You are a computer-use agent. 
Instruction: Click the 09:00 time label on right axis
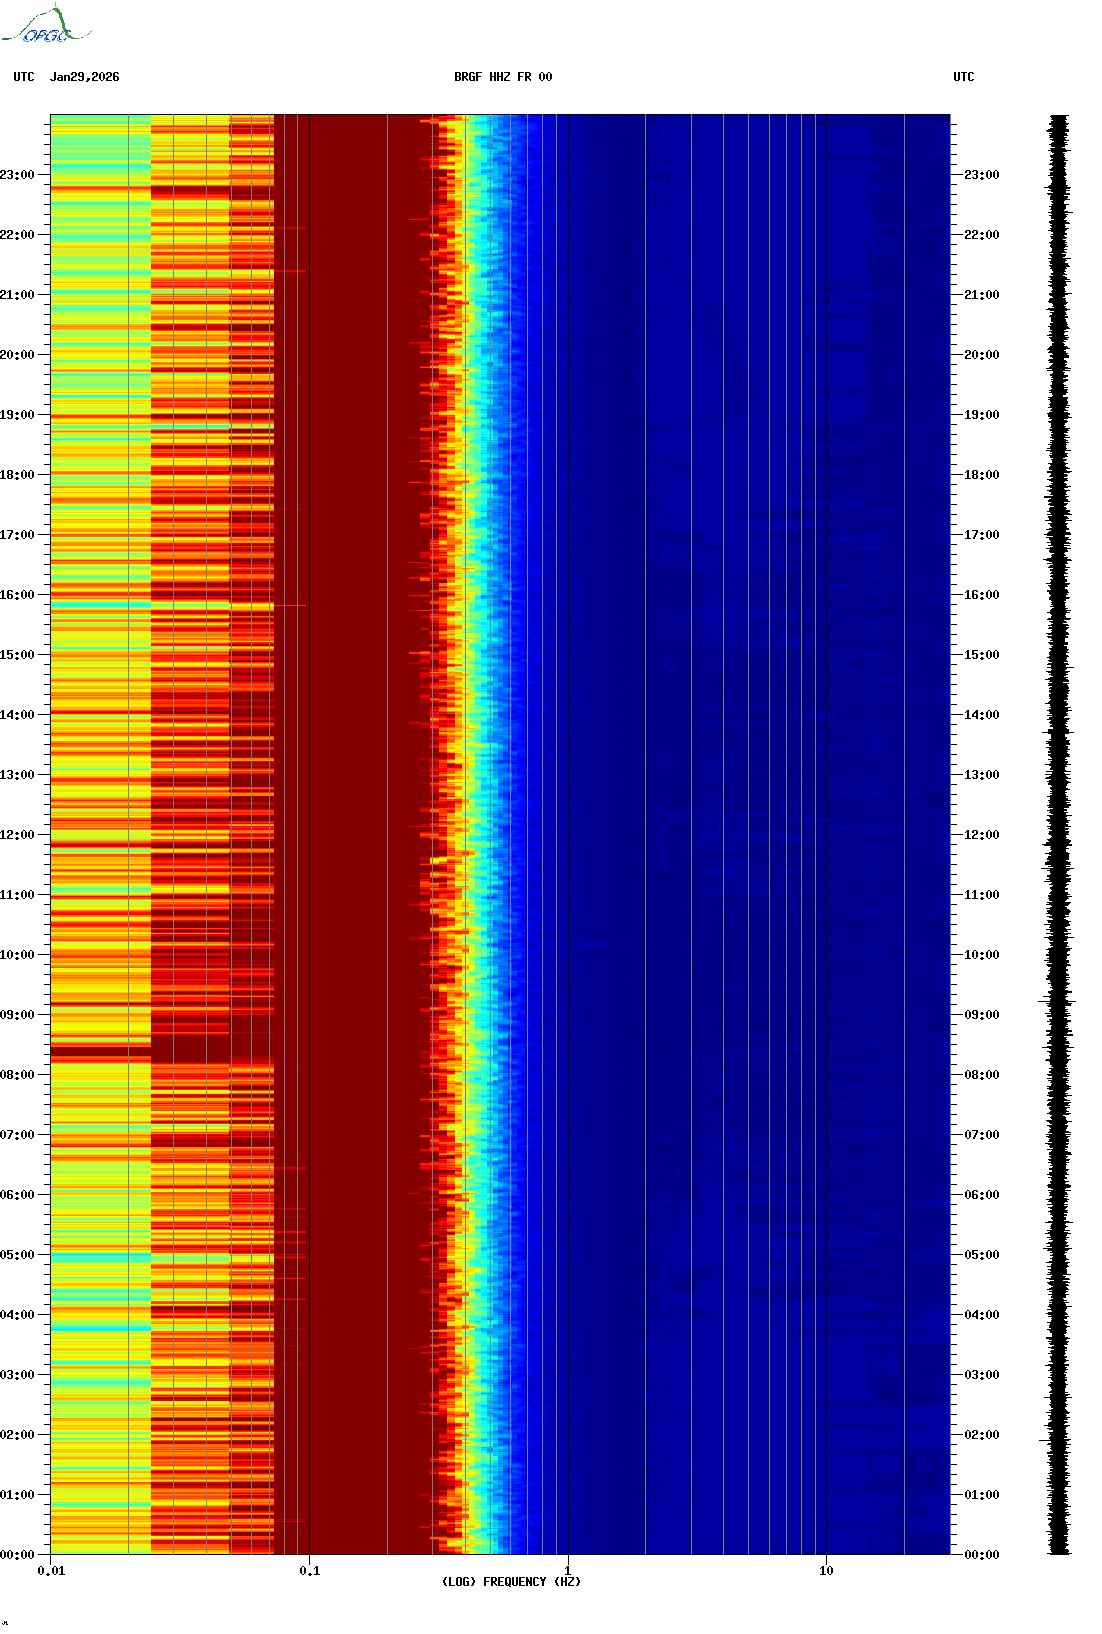(x=981, y=1015)
